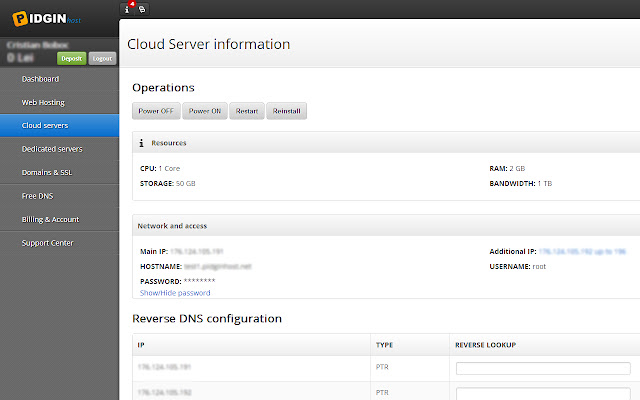Open Dedicated servers page
This screenshot has width=640, height=400.
tap(52, 149)
